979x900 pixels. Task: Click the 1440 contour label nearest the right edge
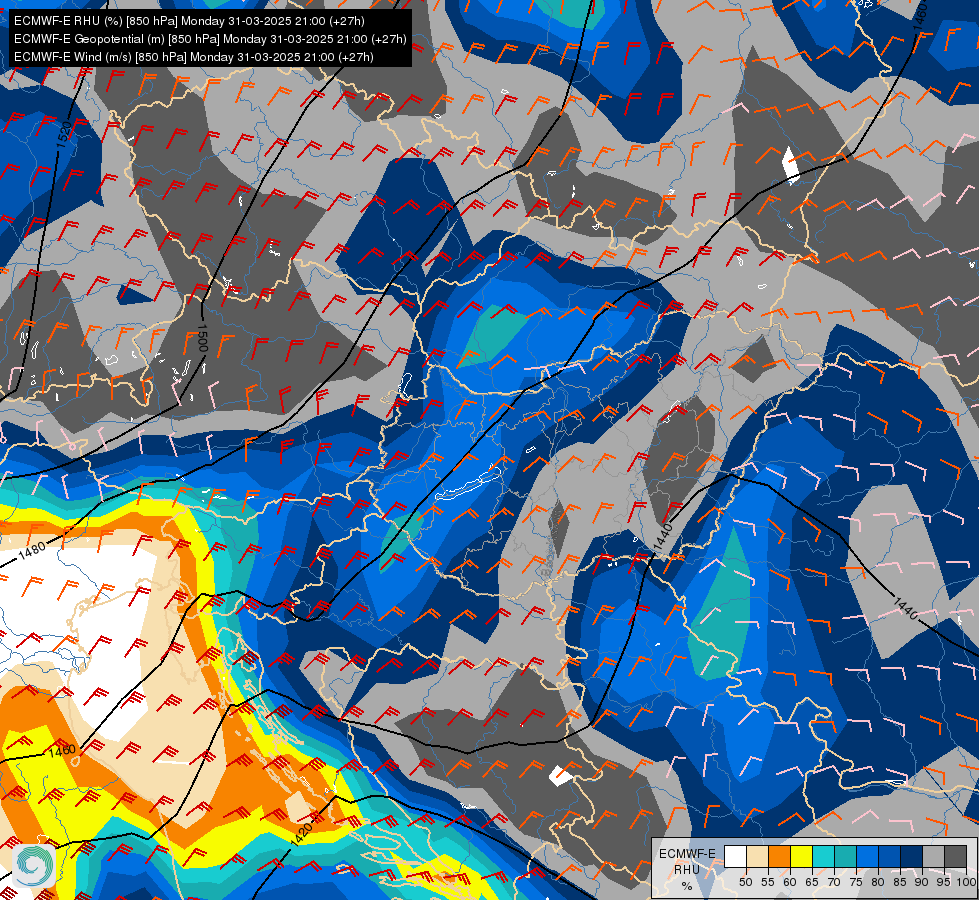click(x=905, y=609)
